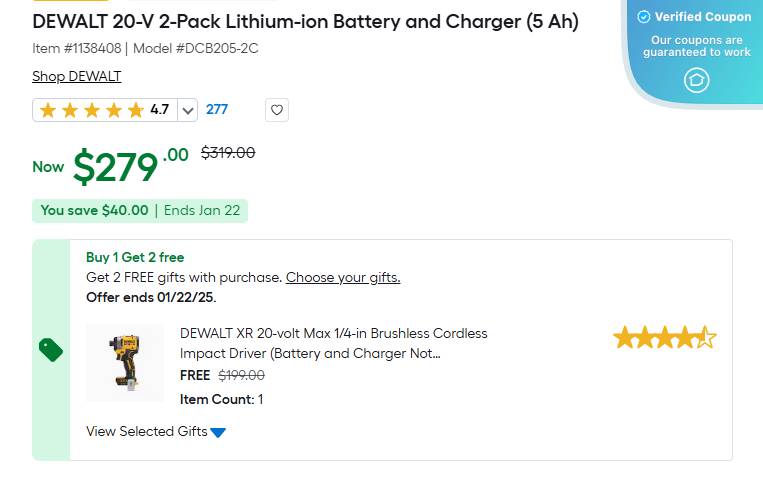The height and width of the screenshot is (479, 763).
Task: Click the green price tag icon
Action: point(51,349)
